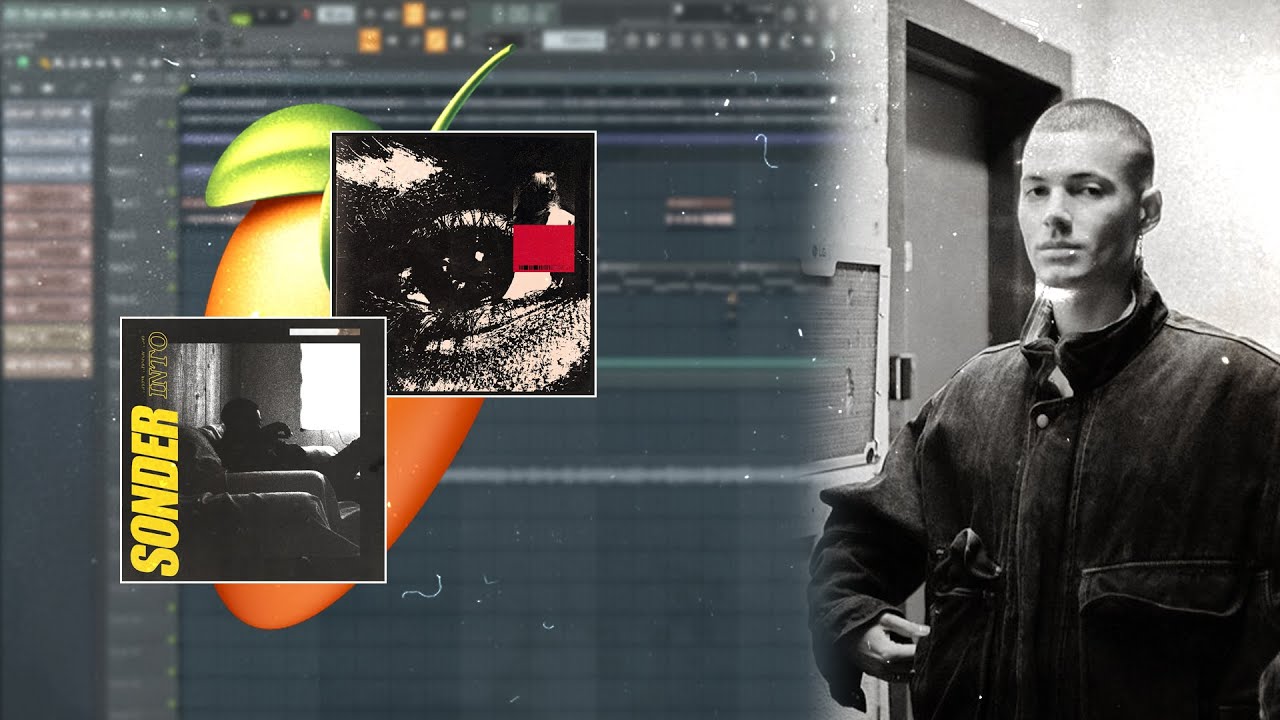This screenshot has width=1280, height=720.
Task: Click the green Pat/Song mode button
Action: click(x=241, y=17)
